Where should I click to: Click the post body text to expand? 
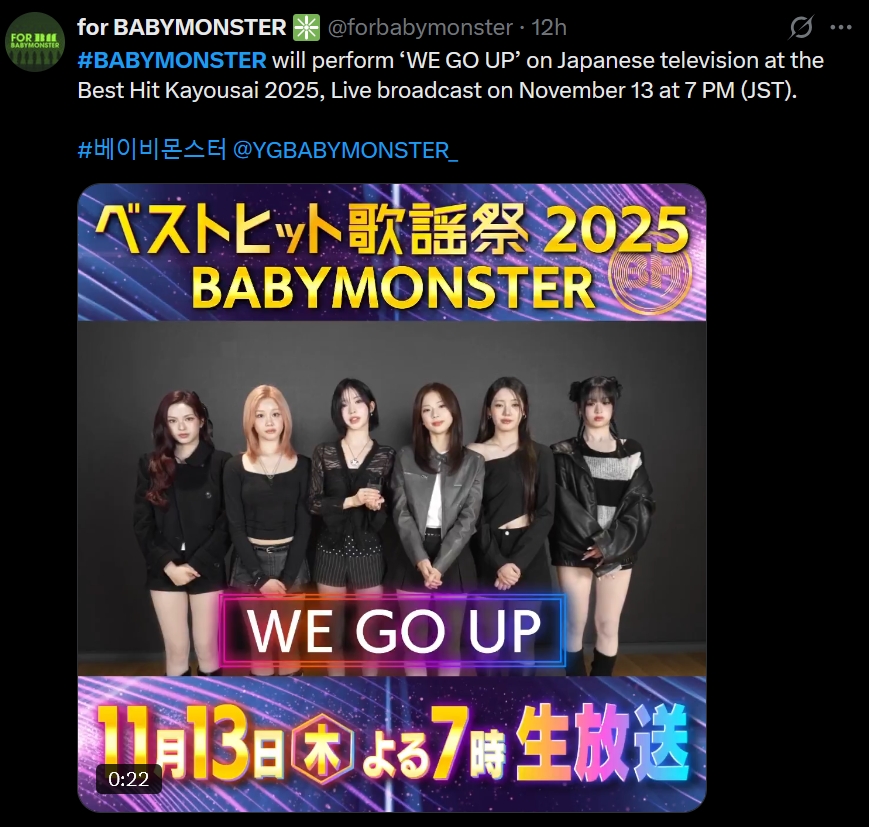coord(451,75)
